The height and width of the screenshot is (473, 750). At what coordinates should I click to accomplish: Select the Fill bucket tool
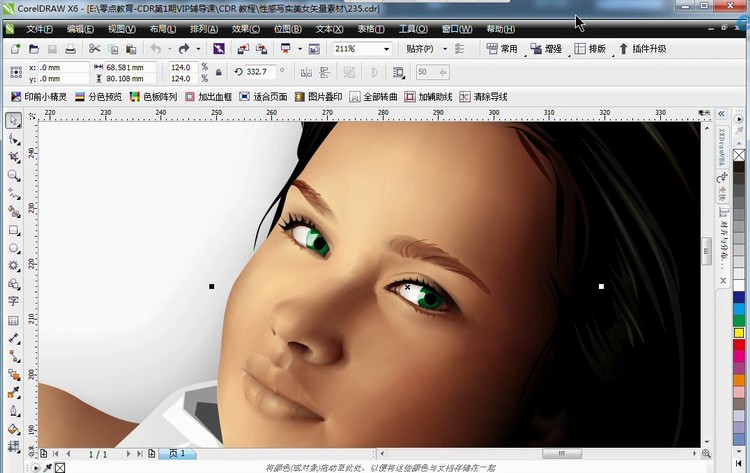[13, 429]
